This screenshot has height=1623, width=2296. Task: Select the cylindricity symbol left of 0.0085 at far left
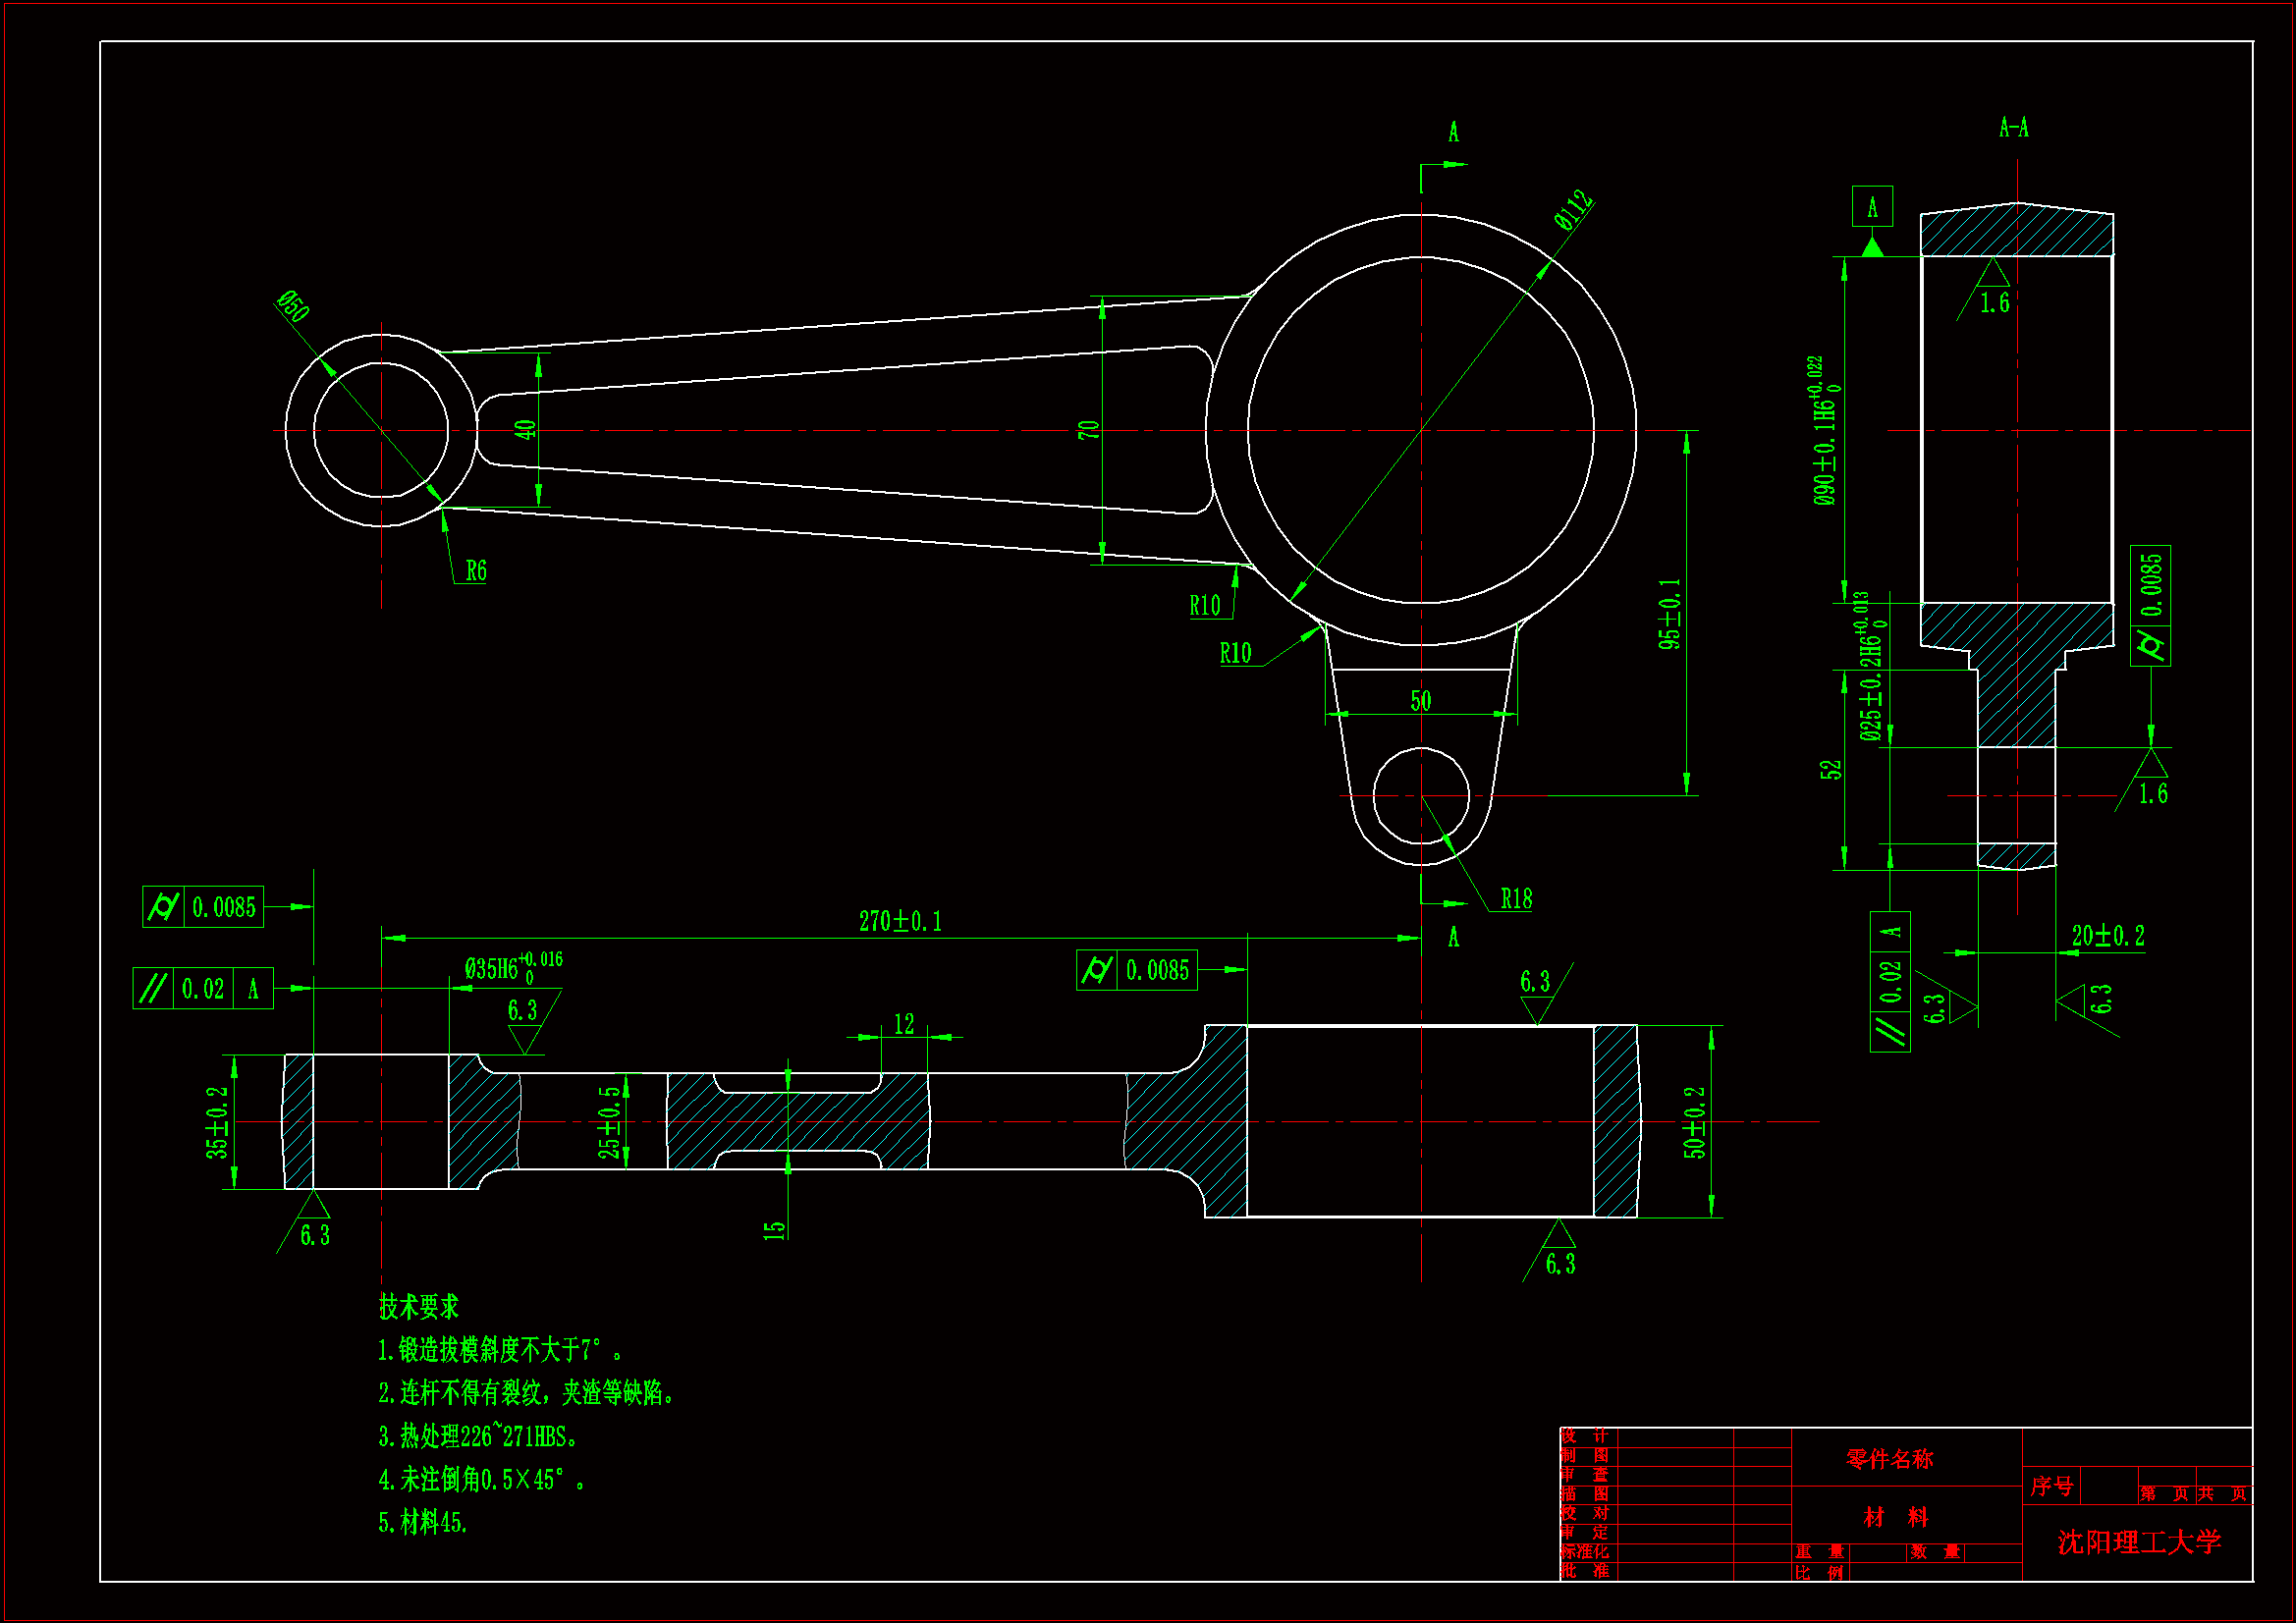(x=163, y=907)
